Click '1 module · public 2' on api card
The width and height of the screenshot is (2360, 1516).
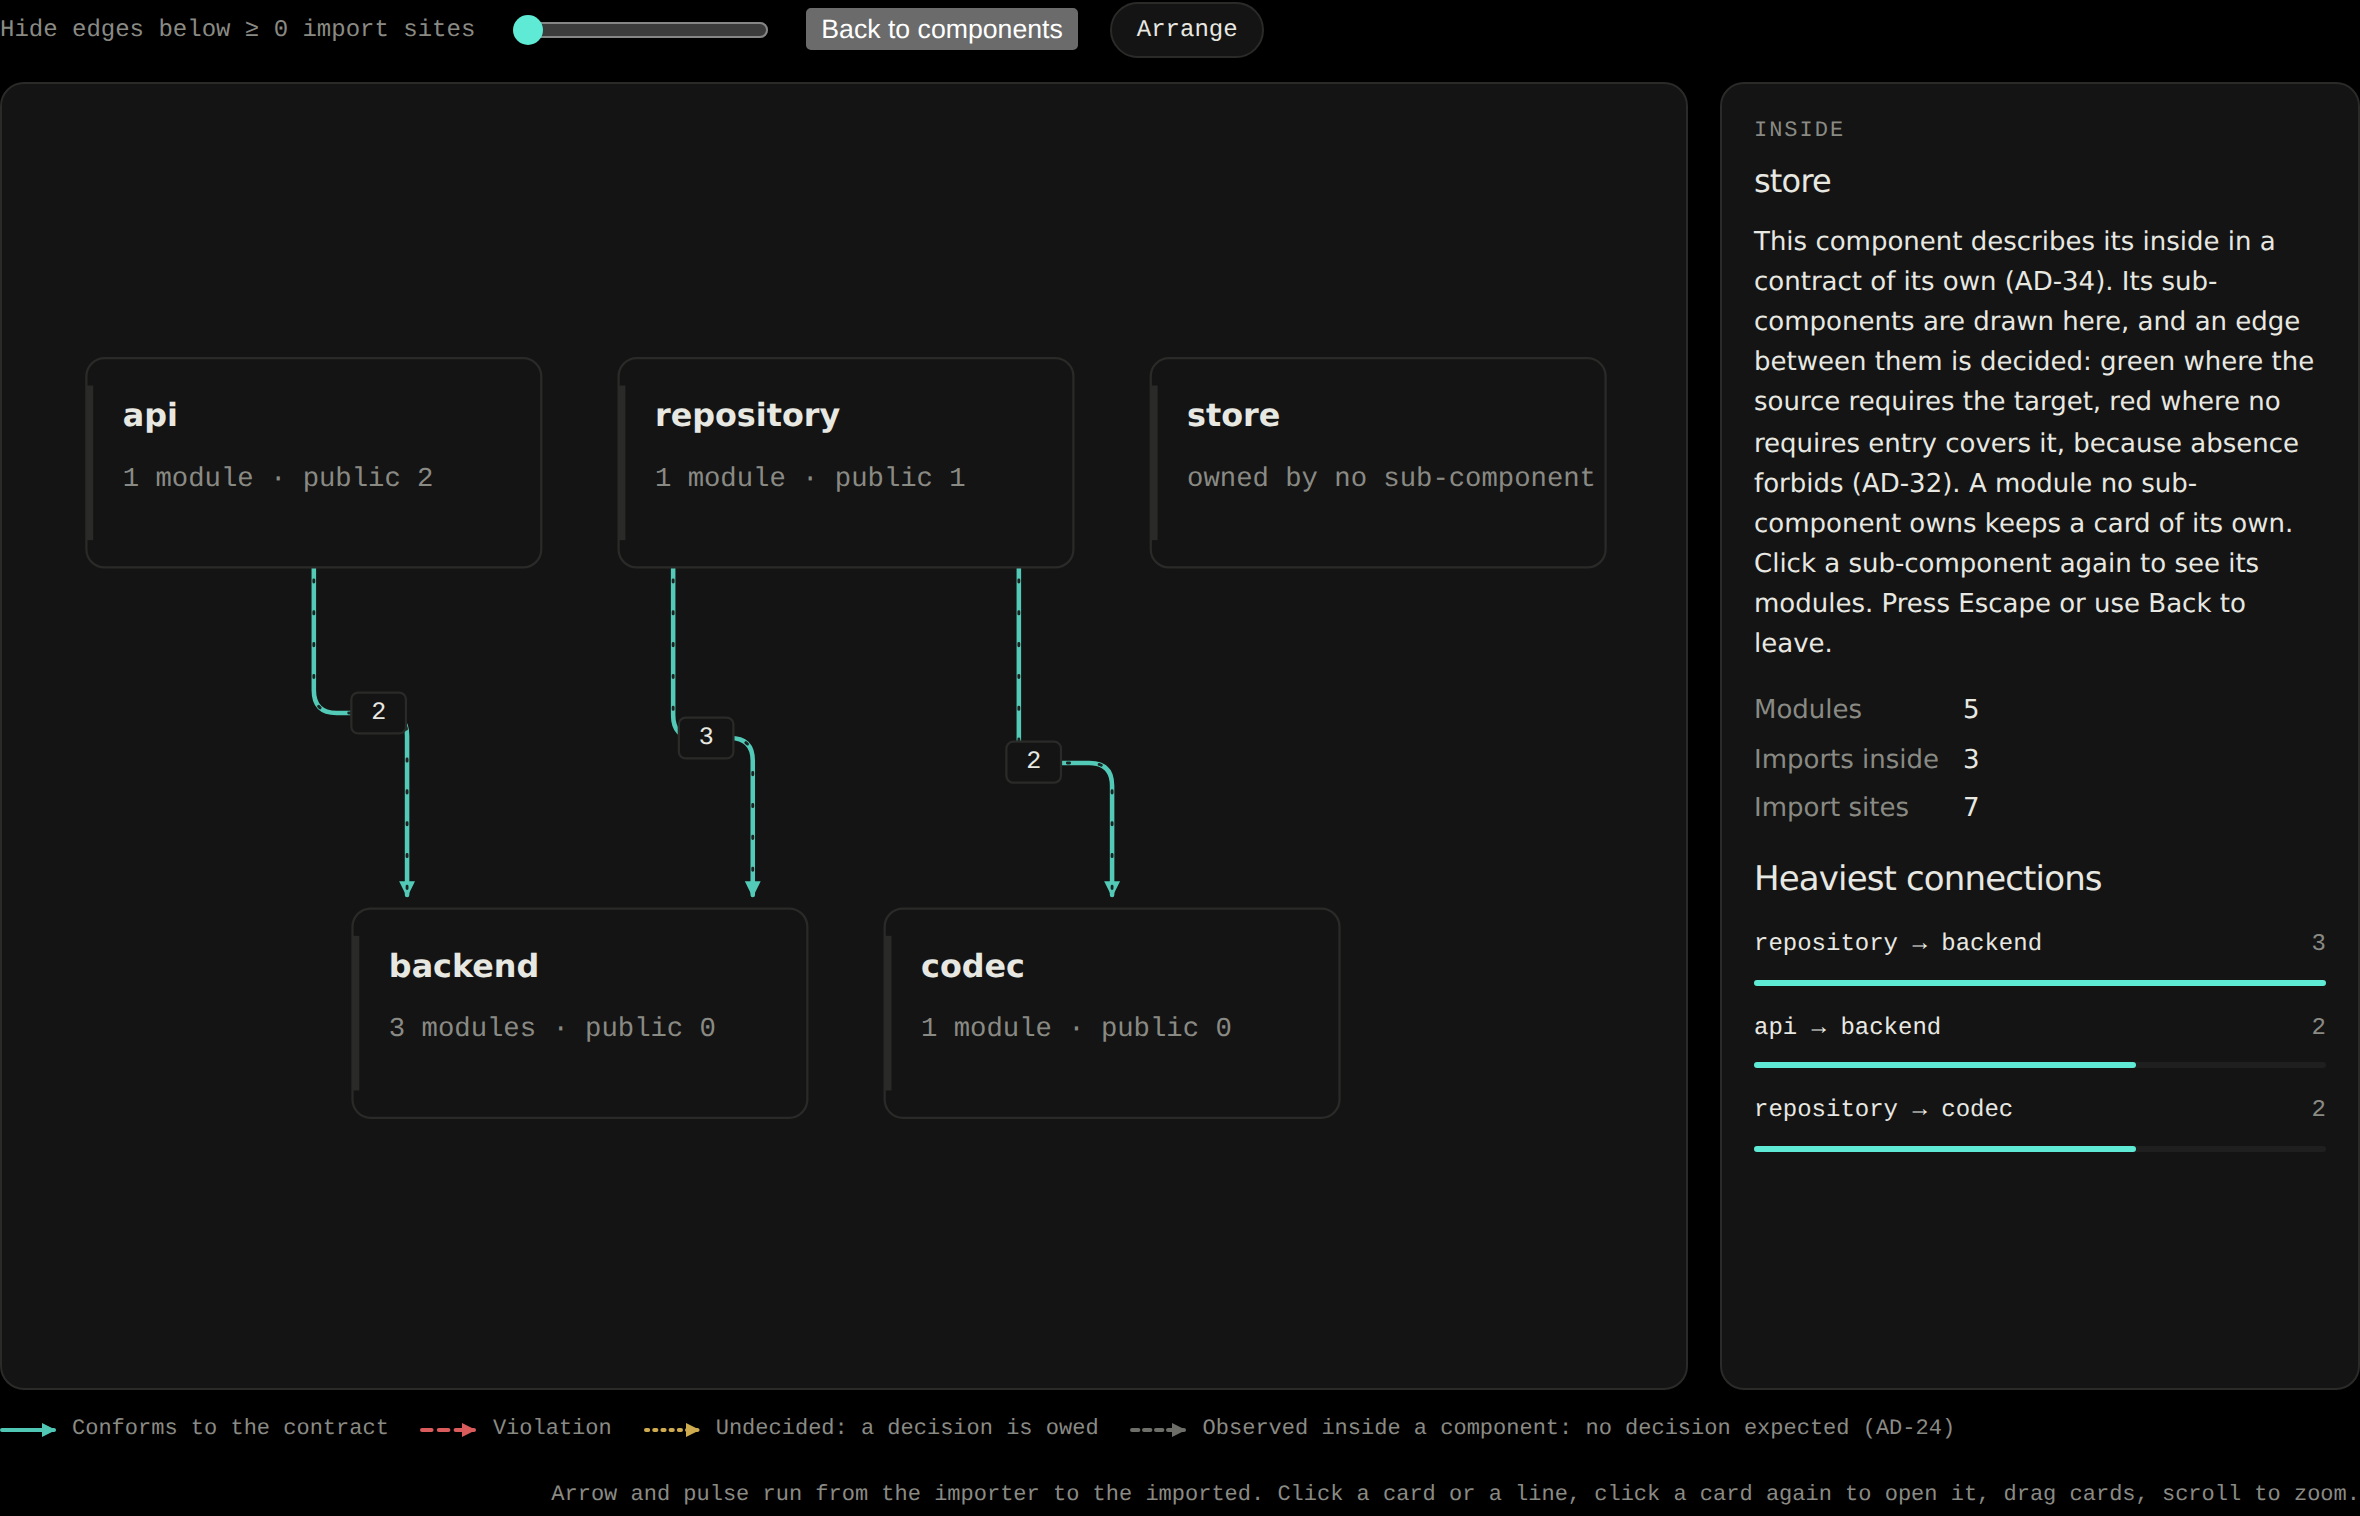pyautogui.click(x=278, y=478)
